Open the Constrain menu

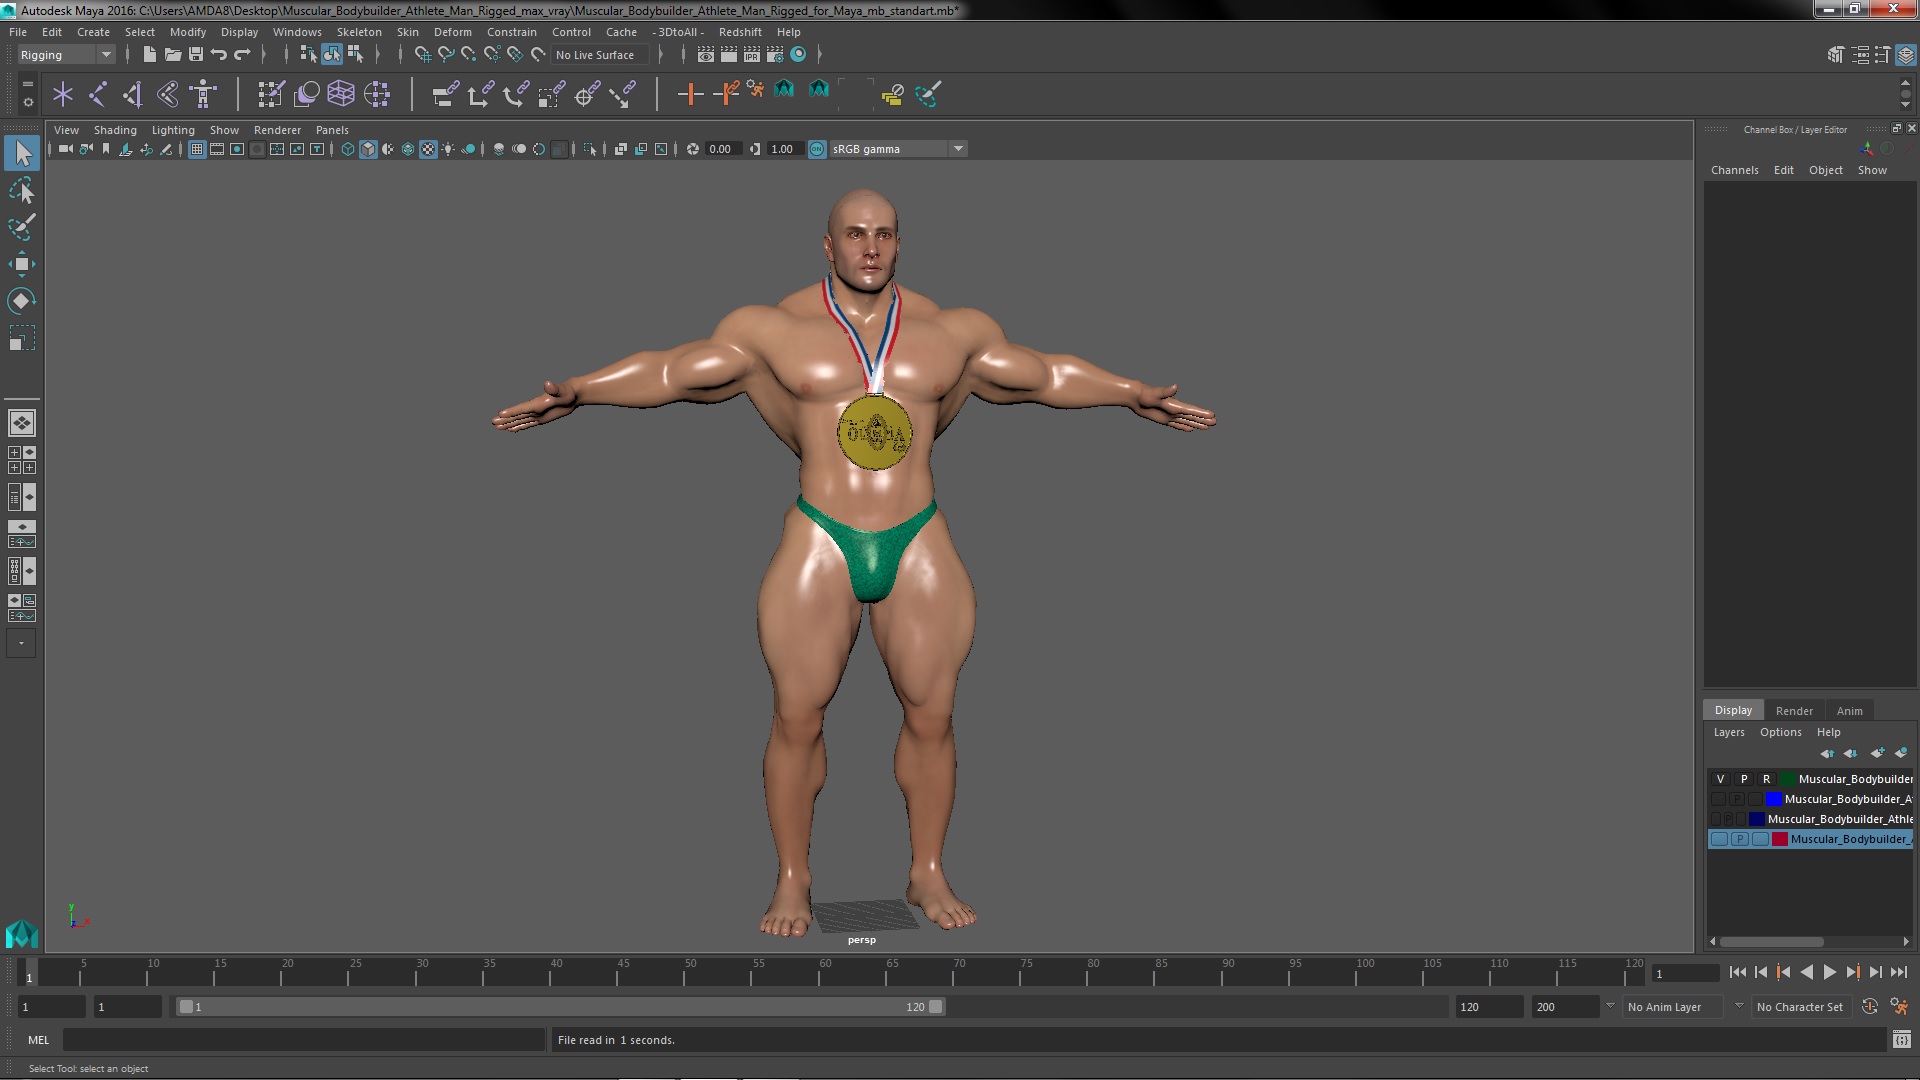pyautogui.click(x=511, y=32)
